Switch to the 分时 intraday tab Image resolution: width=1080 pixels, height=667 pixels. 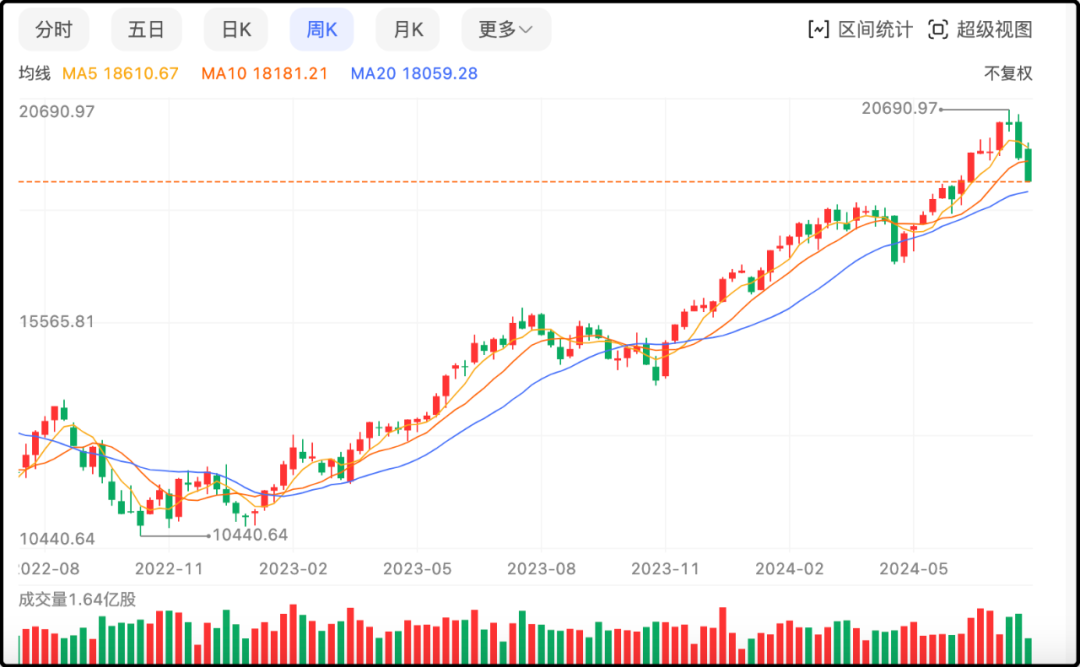[x=53, y=29]
